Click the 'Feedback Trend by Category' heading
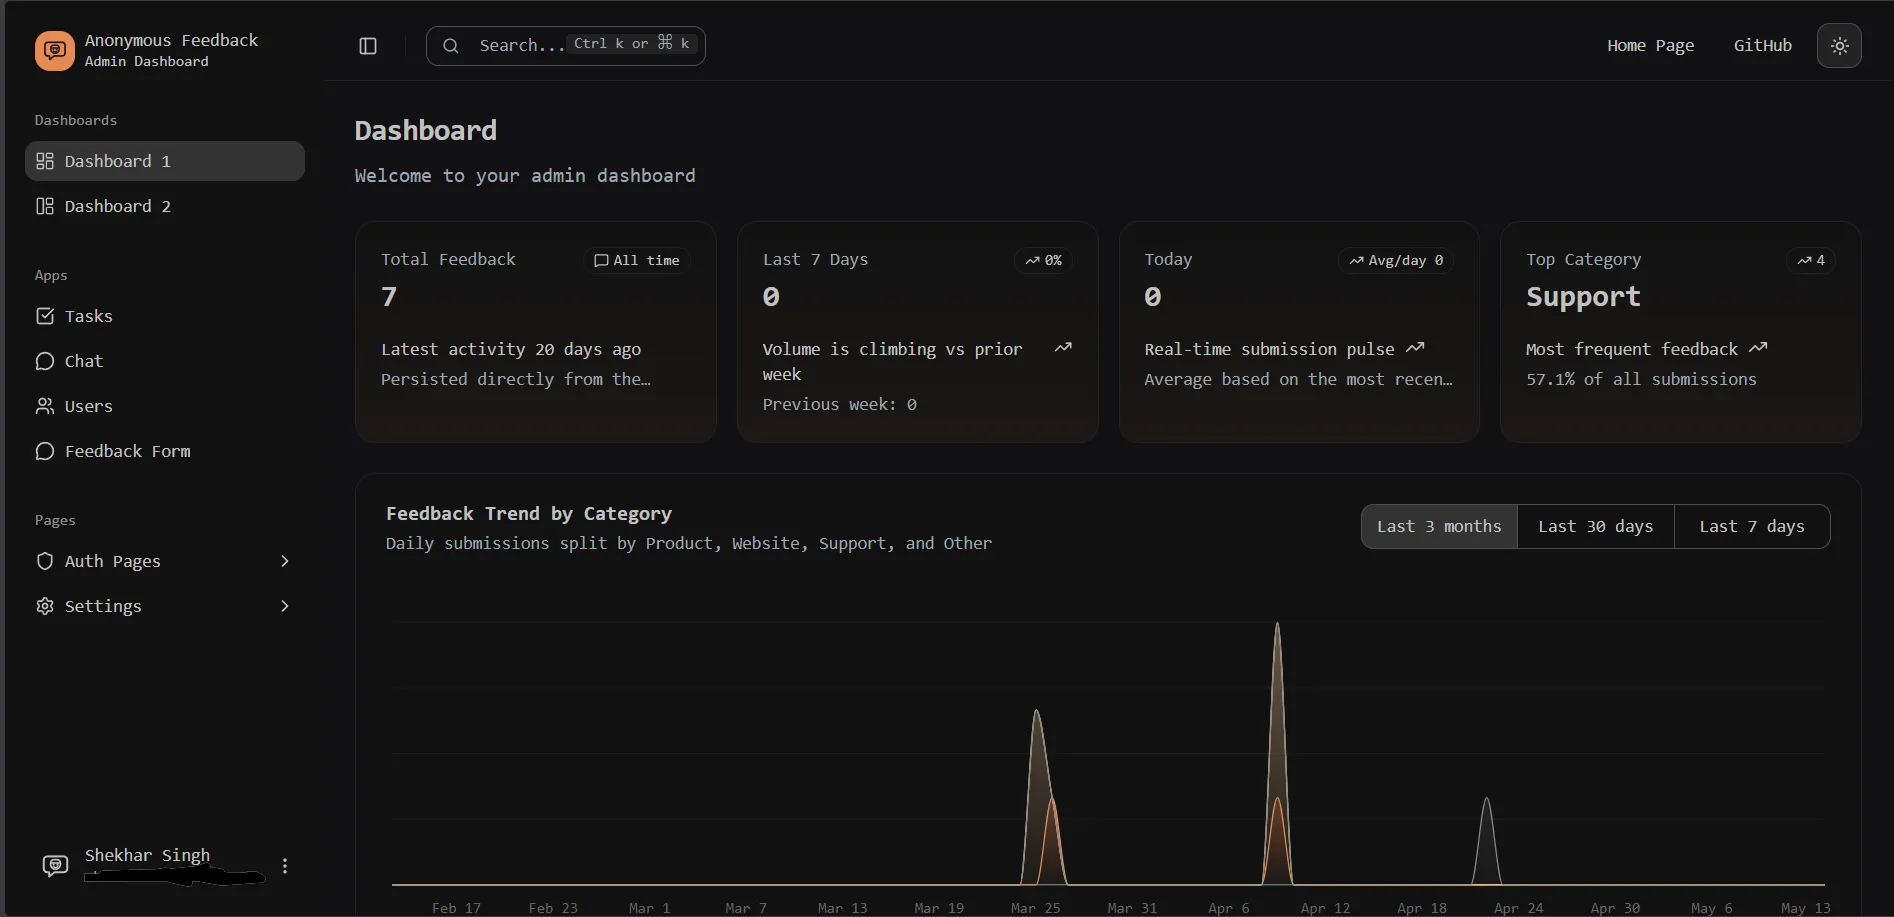The image size is (1894, 917). coord(529,514)
